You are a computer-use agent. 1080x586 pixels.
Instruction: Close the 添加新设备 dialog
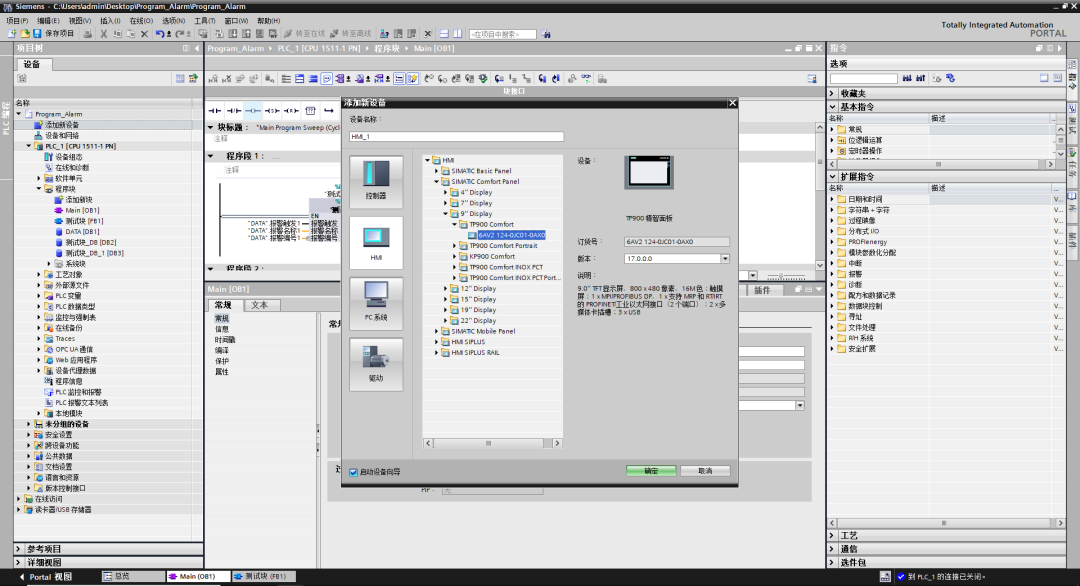[x=732, y=103]
